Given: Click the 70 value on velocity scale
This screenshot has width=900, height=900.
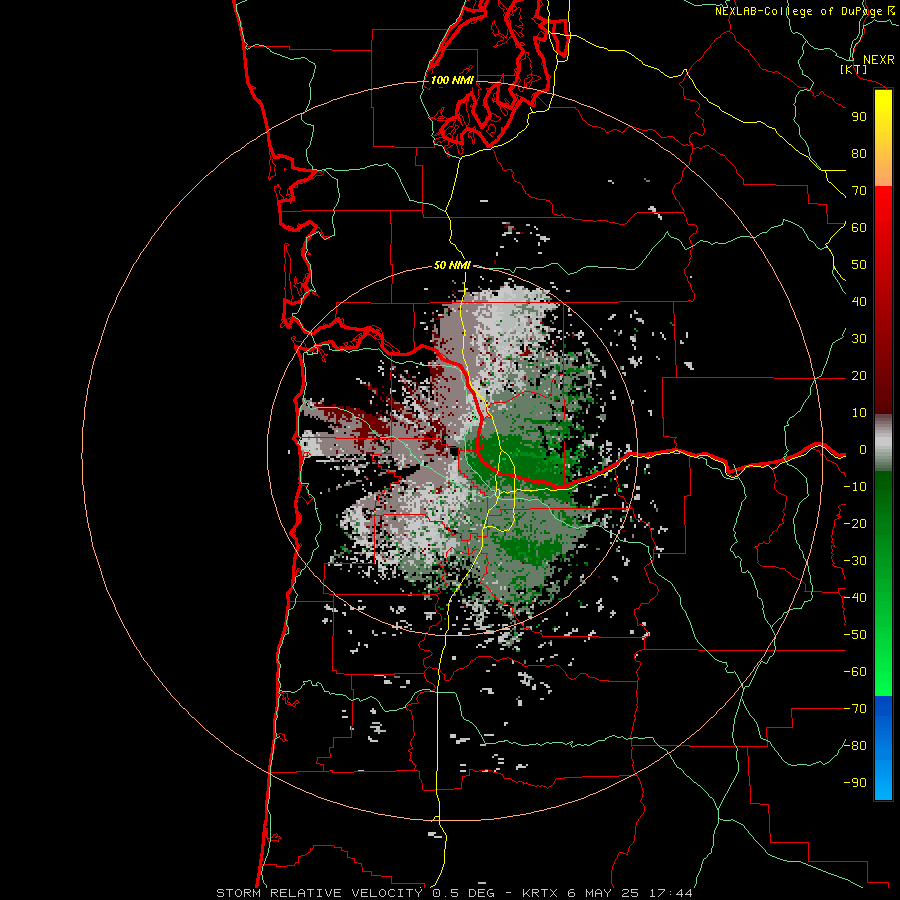Looking at the screenshot, I should click(x=859, y=191).
